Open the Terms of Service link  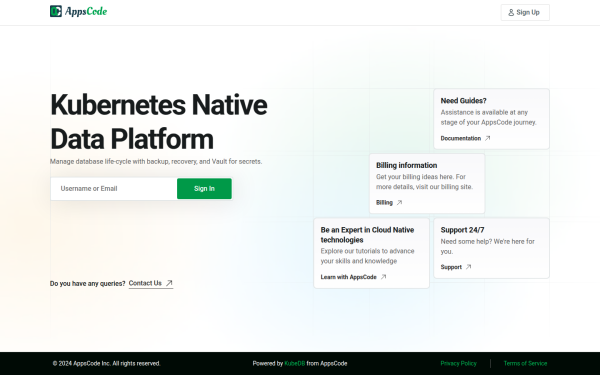(525, 364)
